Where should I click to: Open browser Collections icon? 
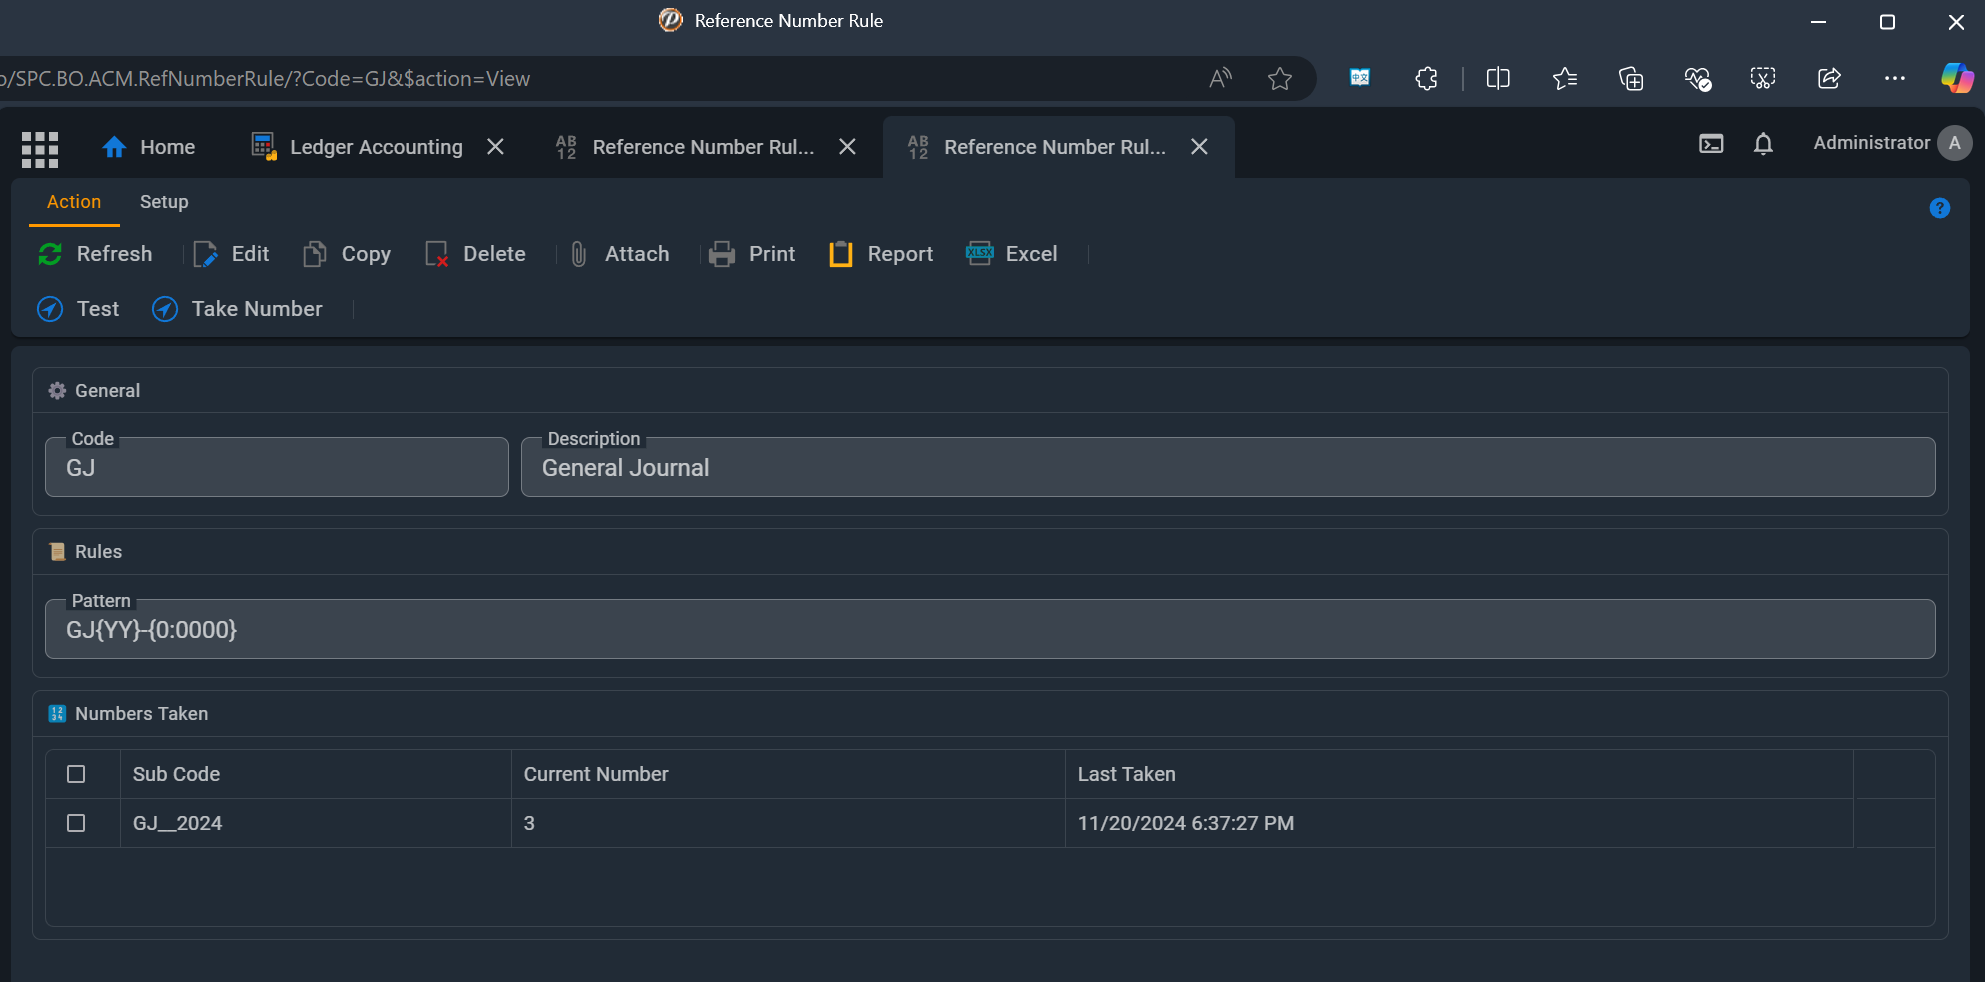click(1631, 78)
